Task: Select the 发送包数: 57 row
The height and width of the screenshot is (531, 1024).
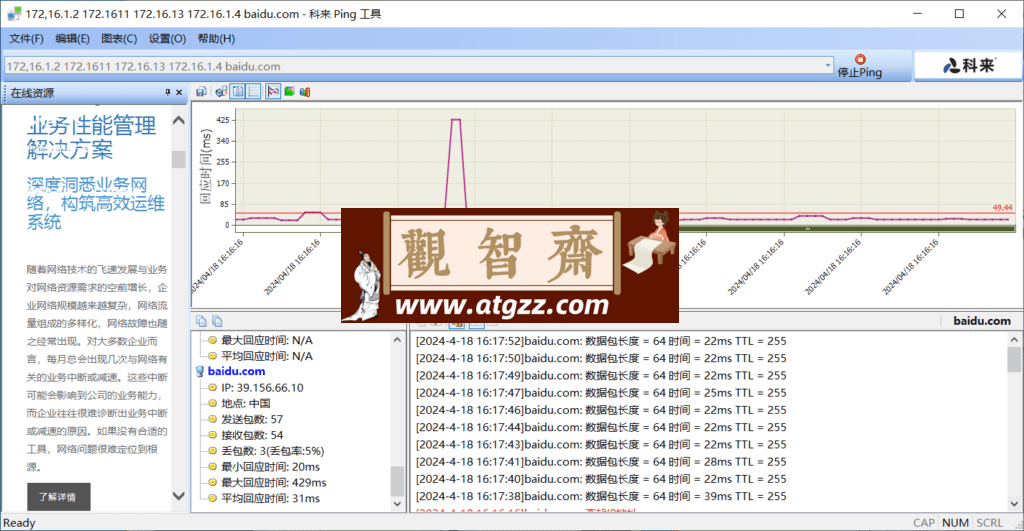Action: 252,419
